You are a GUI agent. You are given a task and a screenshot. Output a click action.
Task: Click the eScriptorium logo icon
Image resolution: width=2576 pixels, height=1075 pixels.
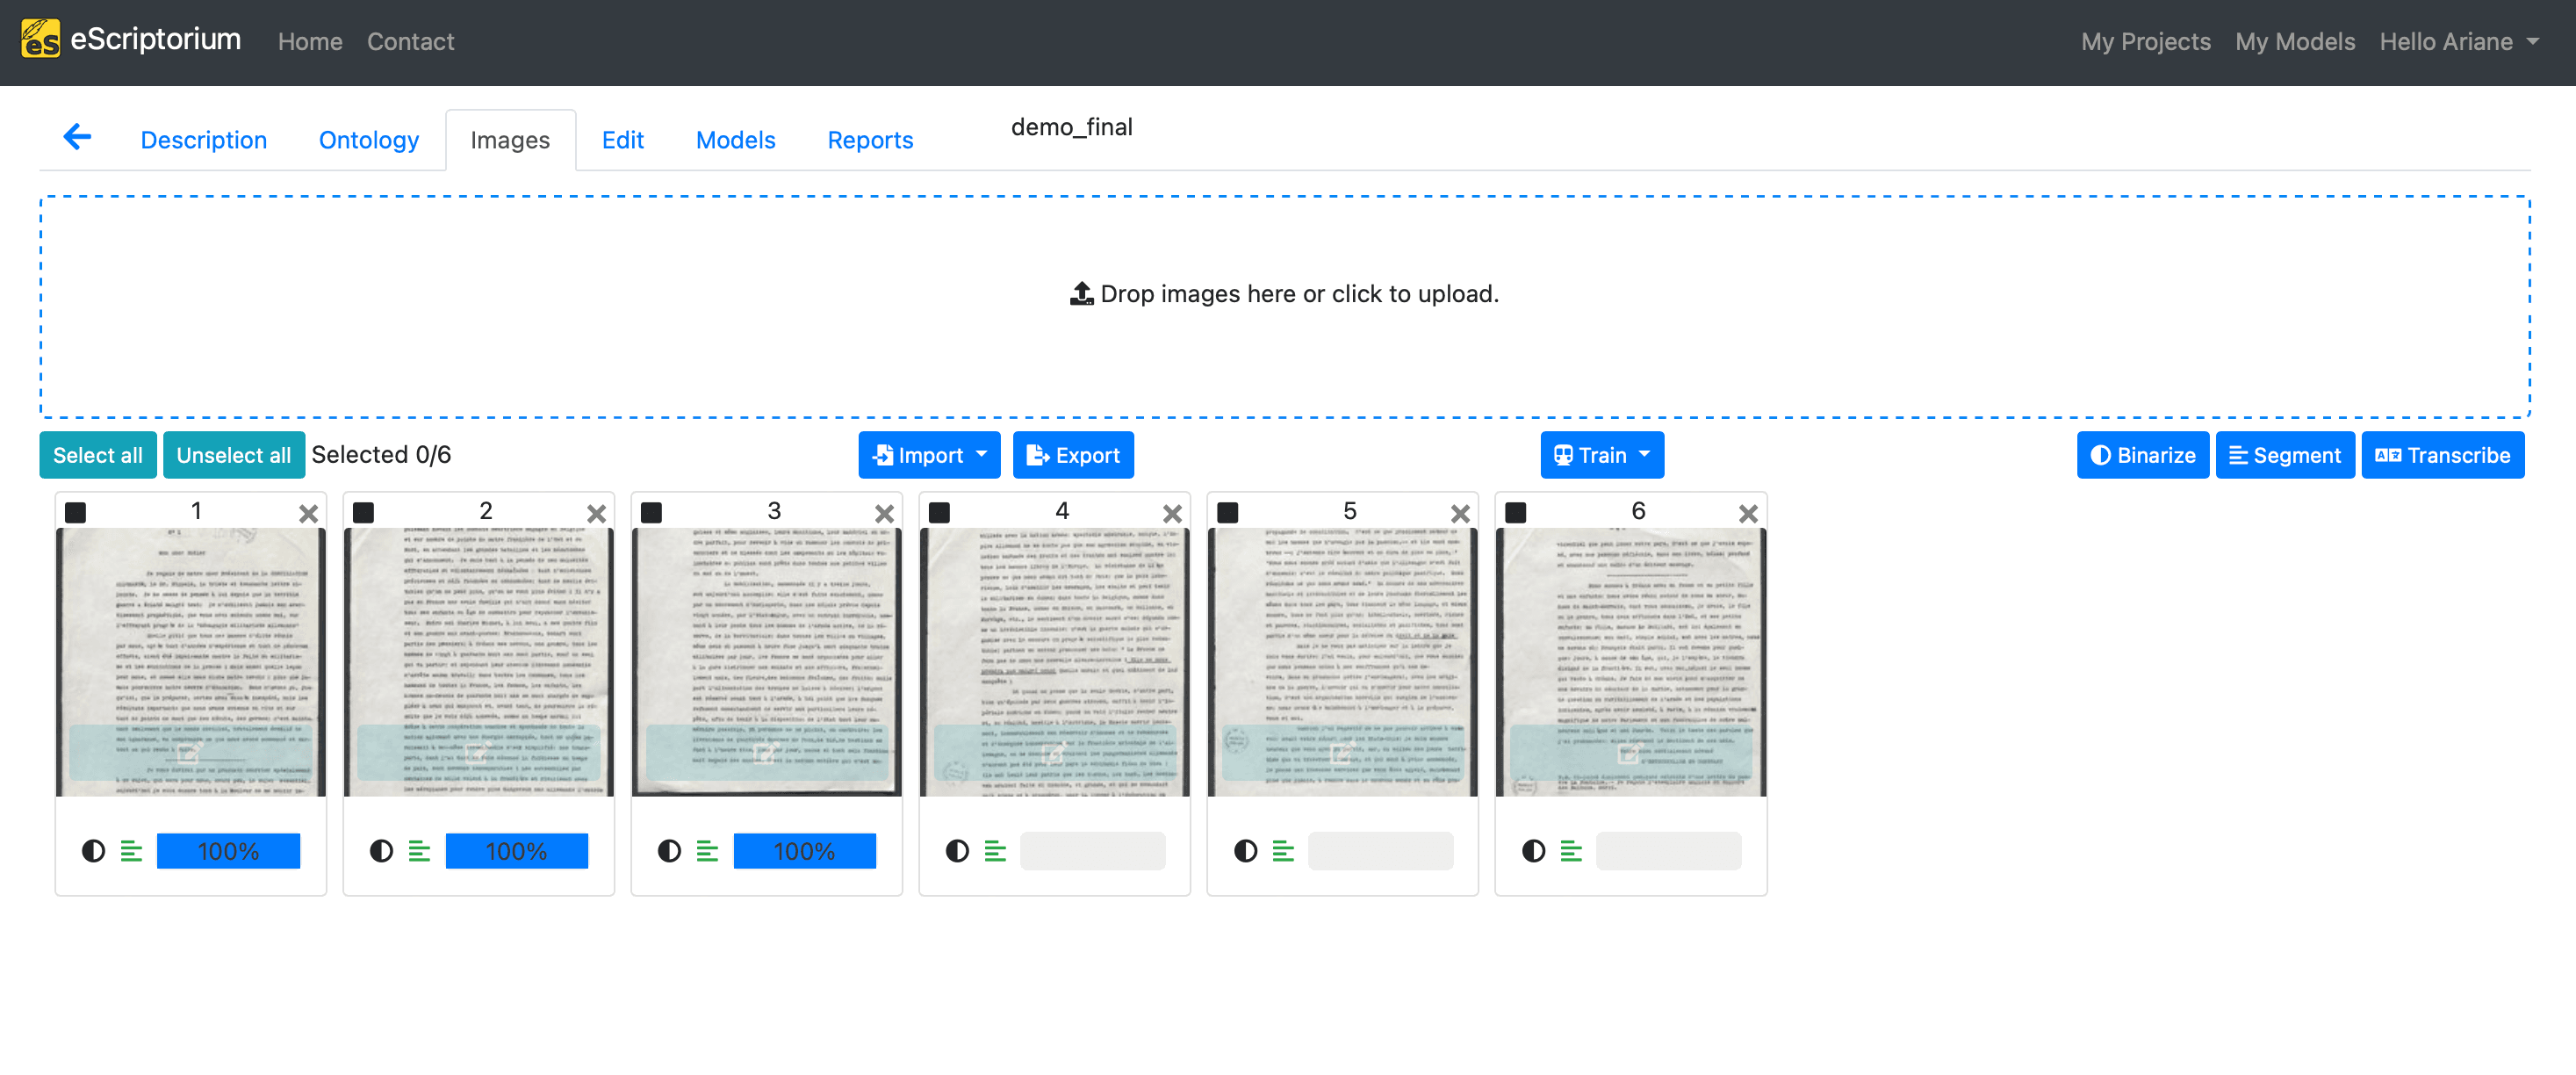coord(40,40)
